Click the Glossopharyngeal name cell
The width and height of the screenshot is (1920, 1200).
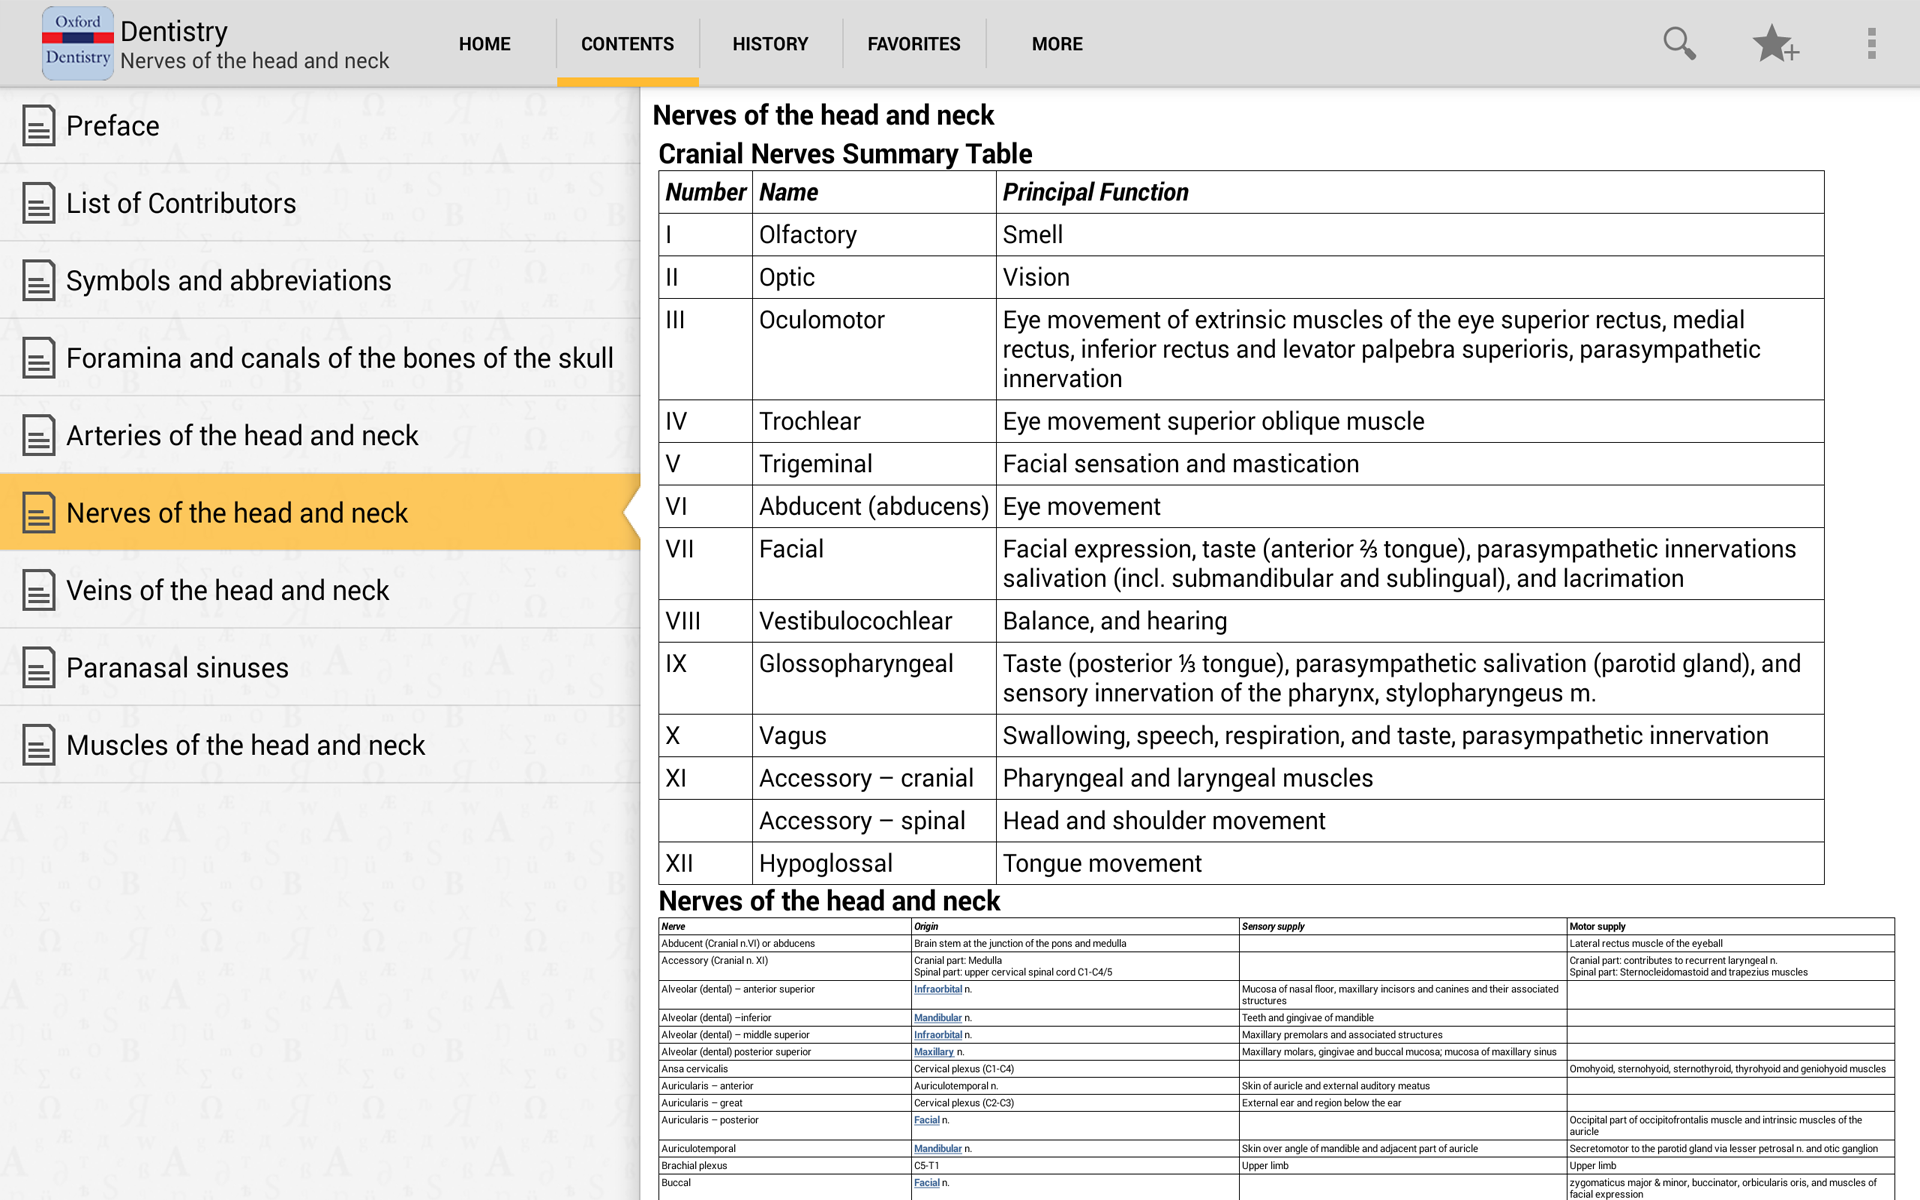(874, 678)
